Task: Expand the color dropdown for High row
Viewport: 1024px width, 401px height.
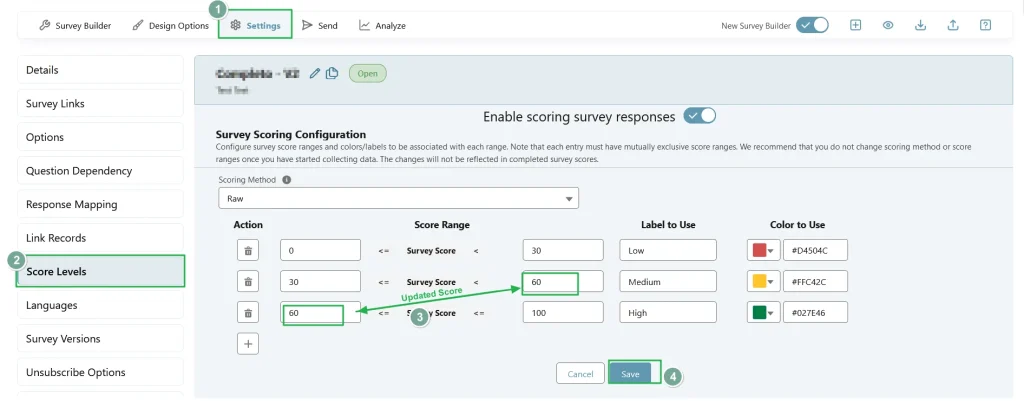Action: 771,313
